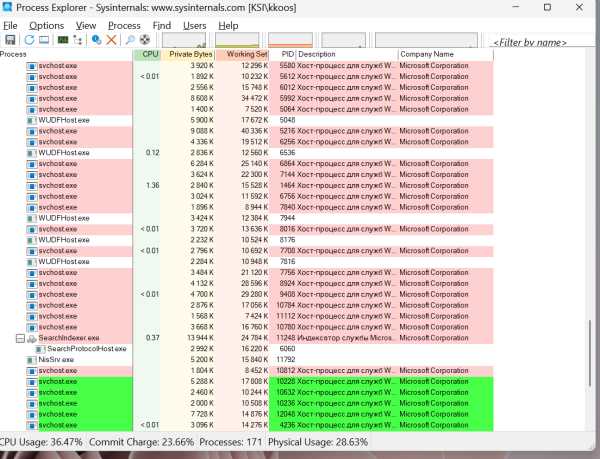Open the process Properties icon

pos(96,40)
